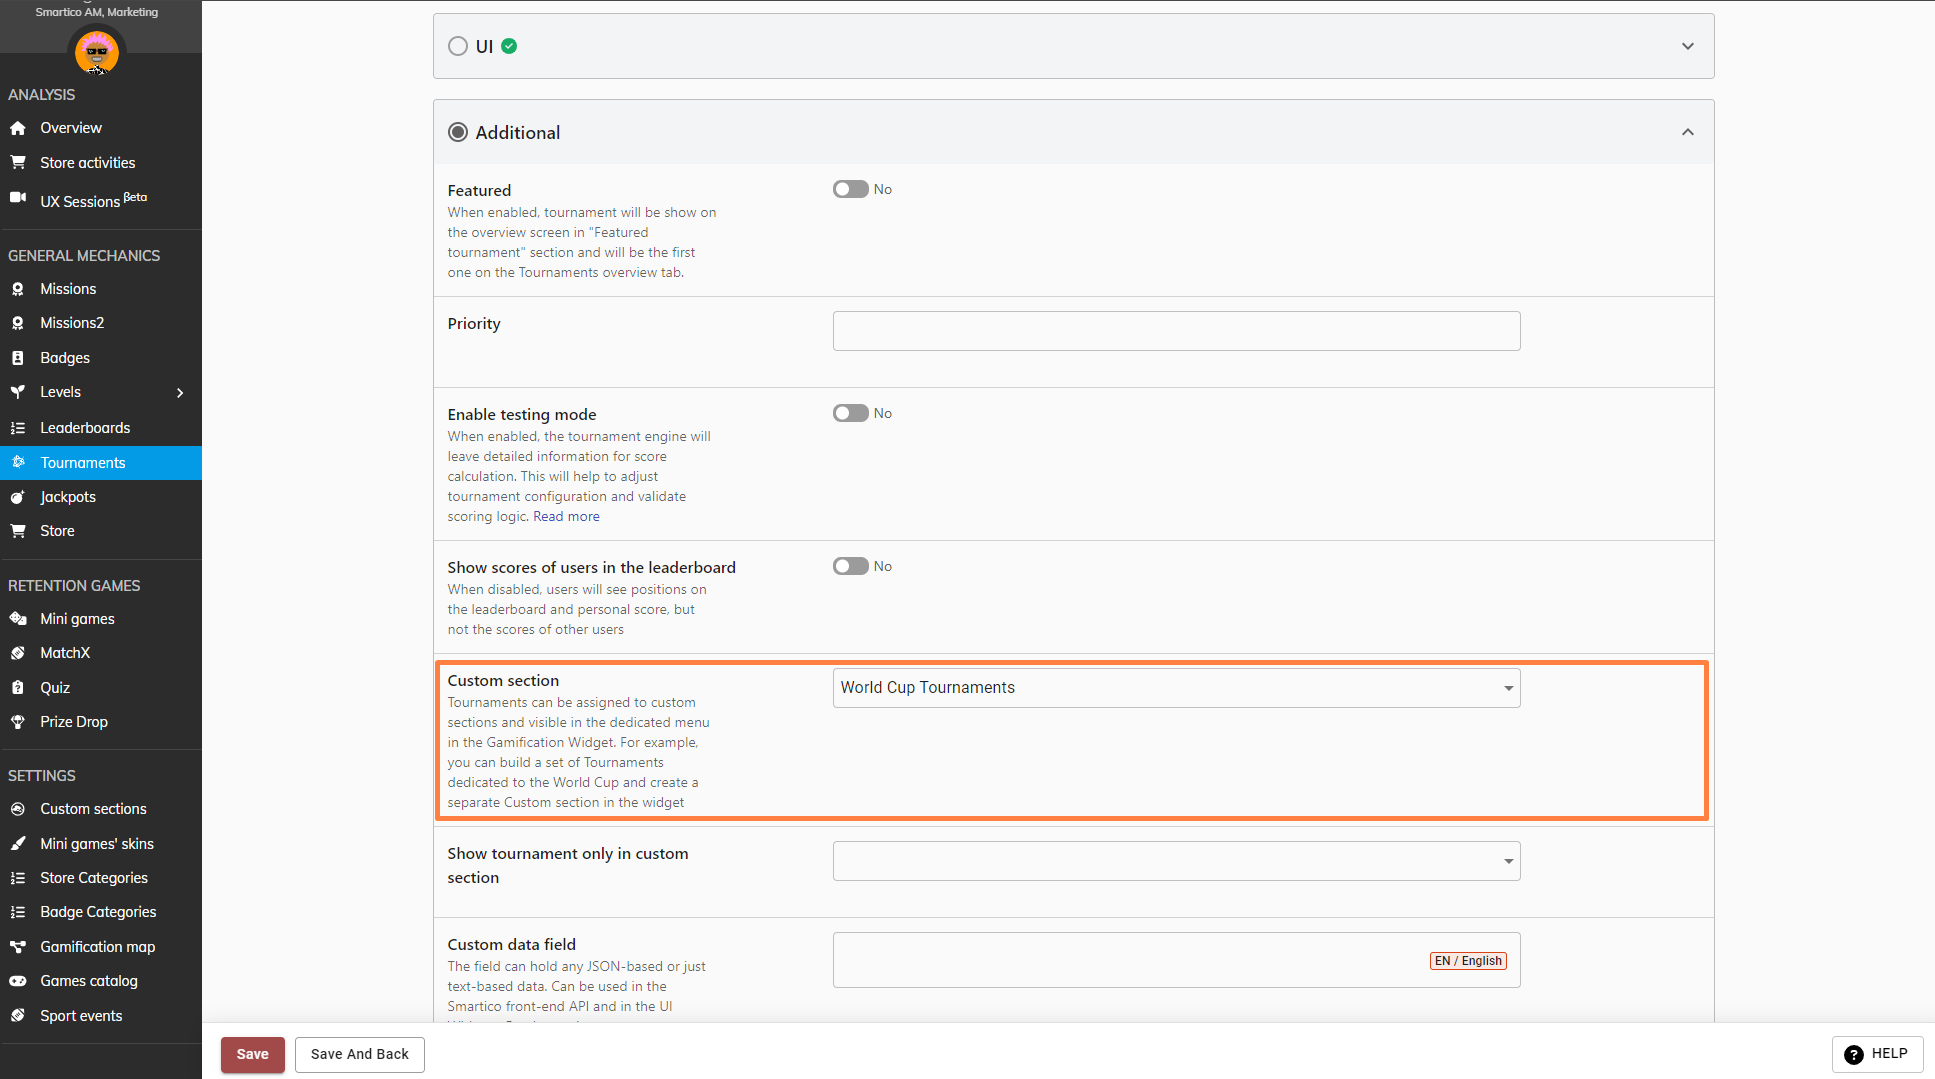Expand the UI section chevron

1687,46
